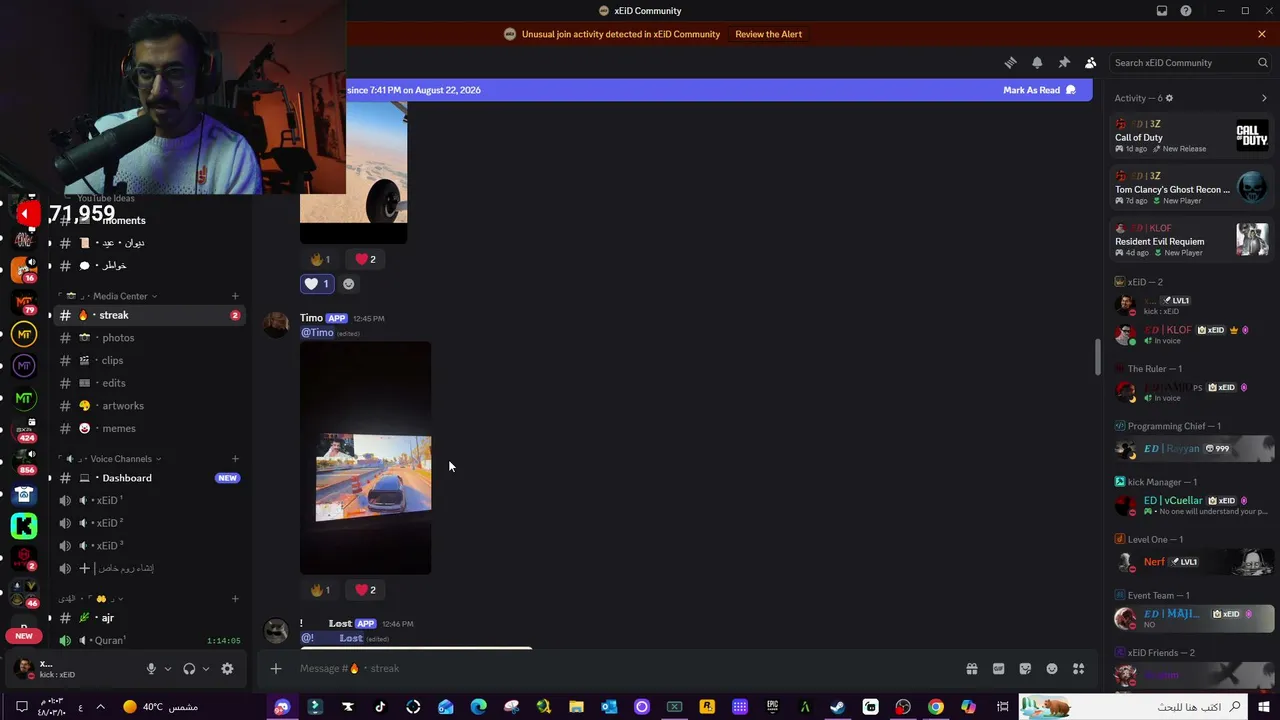Deafen with the headphones button
Screen dimensions: 1280x720
[x=189, y=669]
